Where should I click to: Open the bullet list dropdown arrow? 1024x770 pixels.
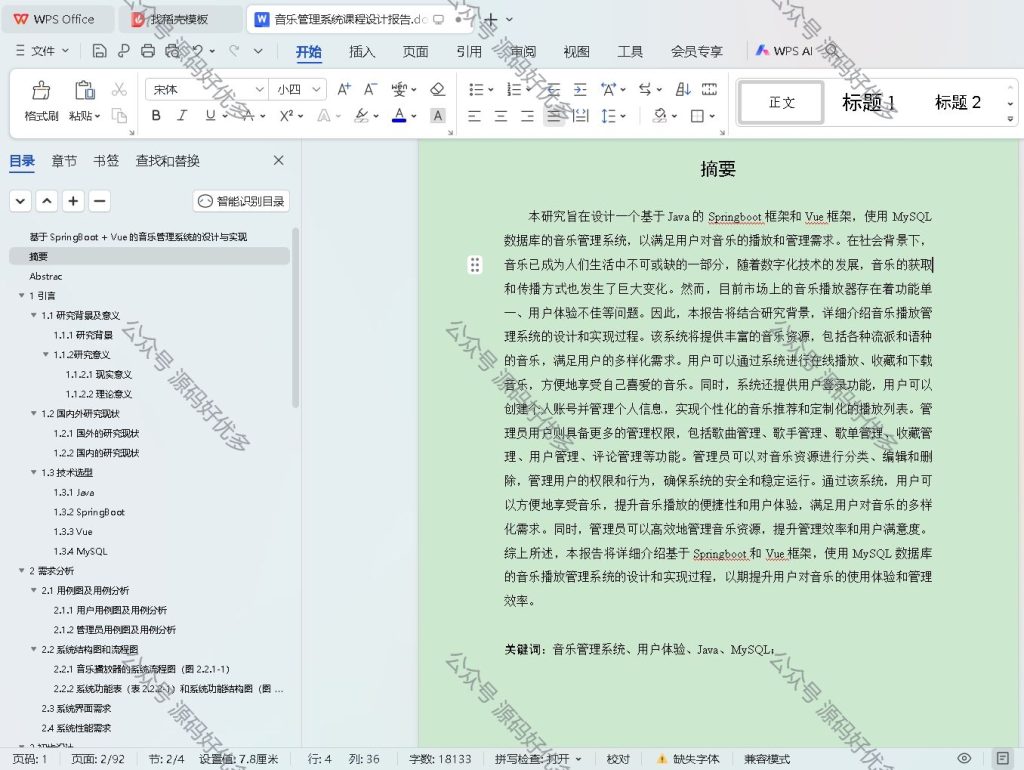pyautogui.click(x=490, y=90)
